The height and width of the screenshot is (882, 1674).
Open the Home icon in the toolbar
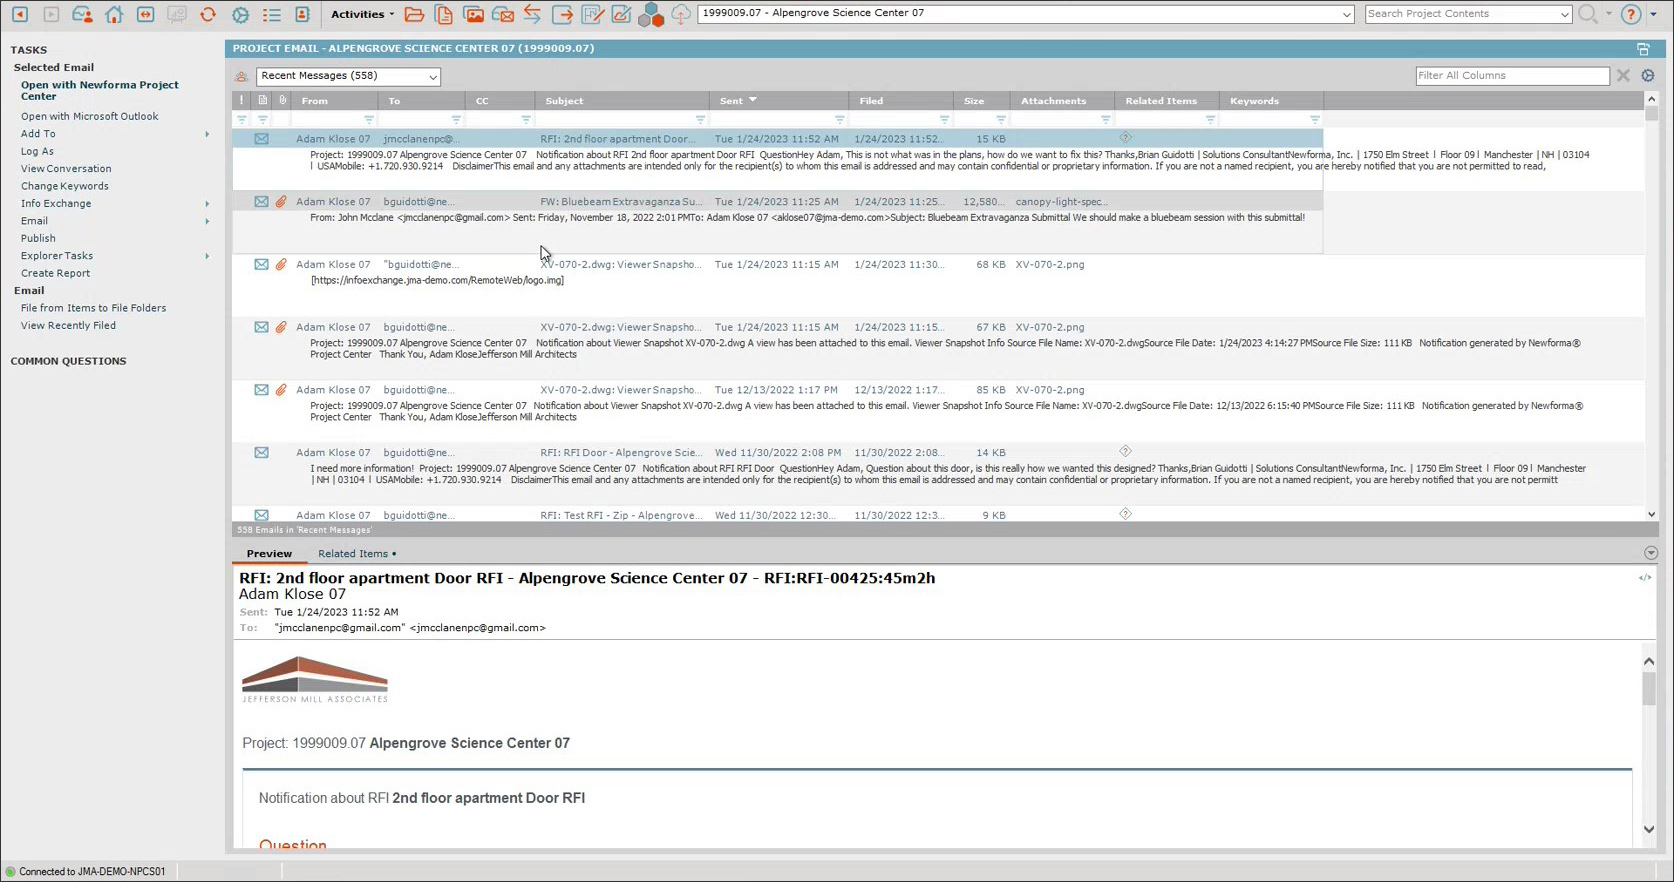pyautogui.click(x=114, y=14)
